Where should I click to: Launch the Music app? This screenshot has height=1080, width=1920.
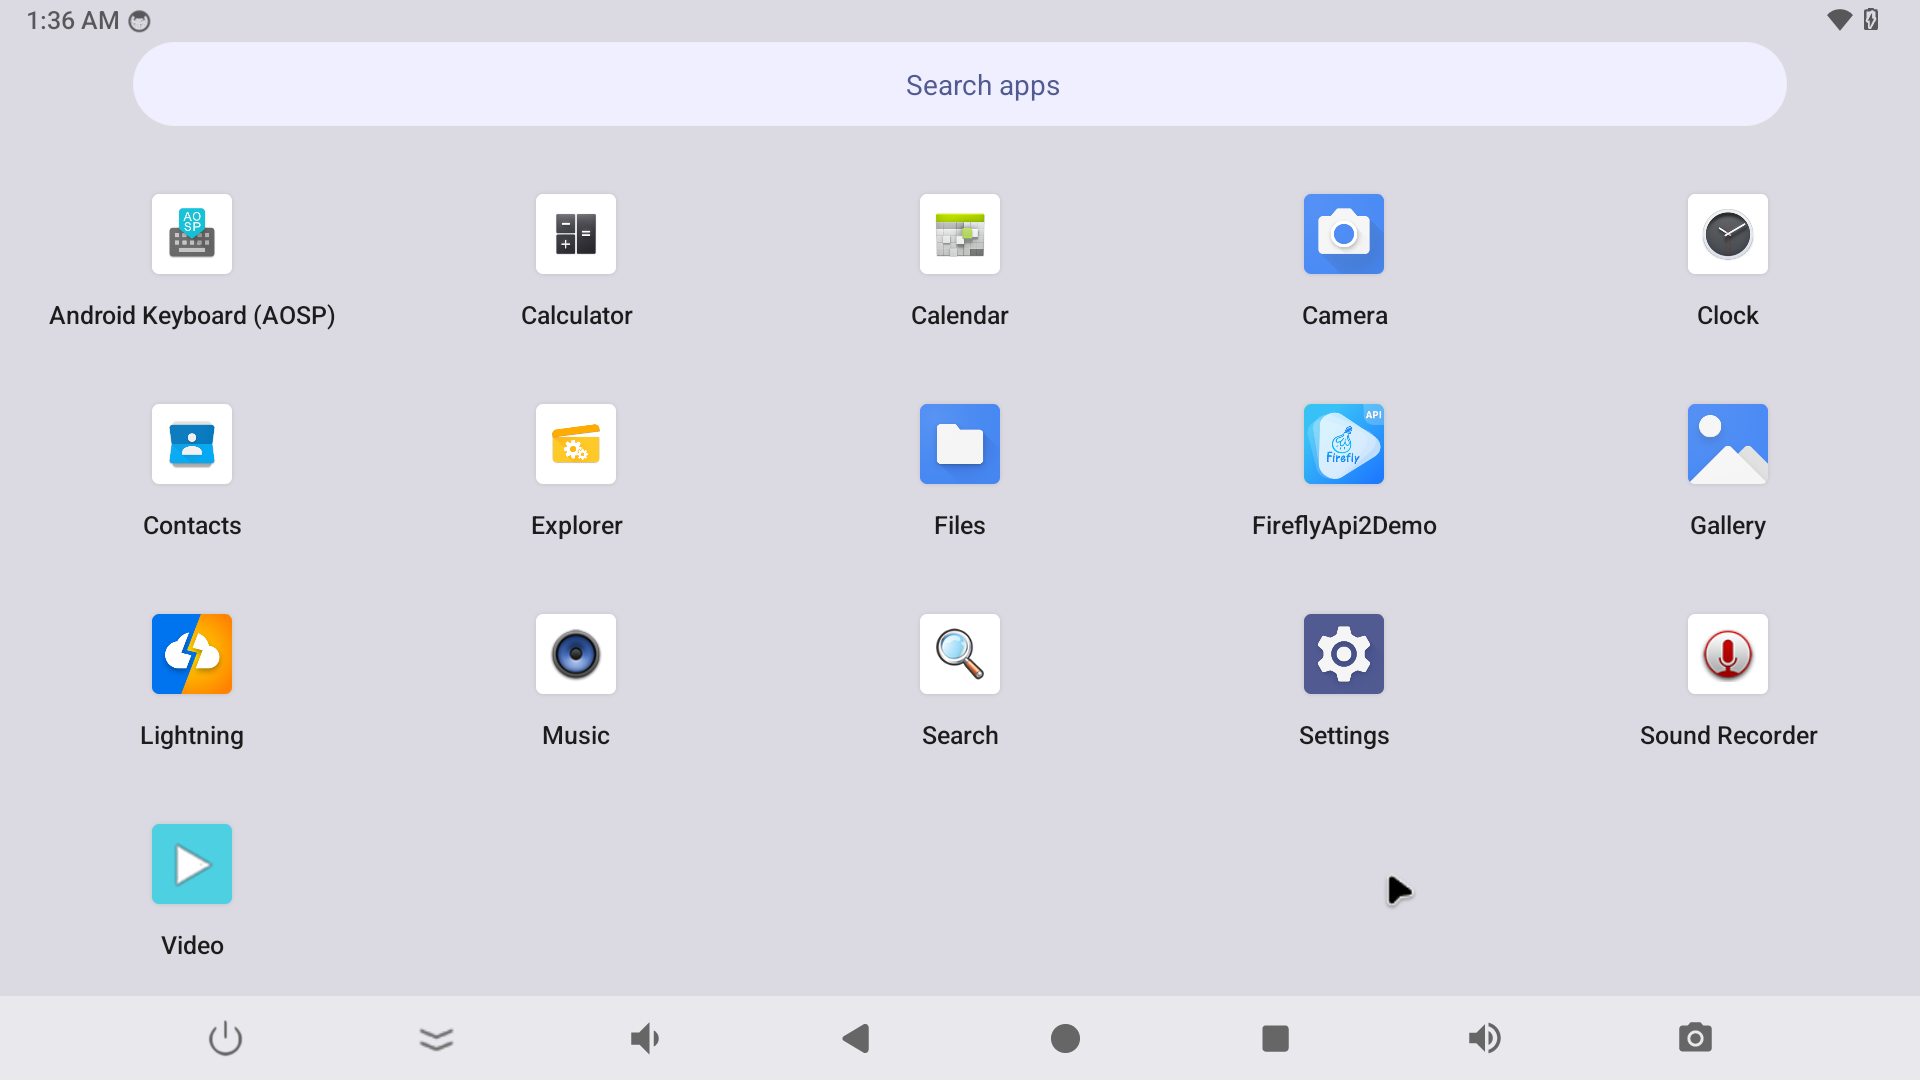pos(576,654)
